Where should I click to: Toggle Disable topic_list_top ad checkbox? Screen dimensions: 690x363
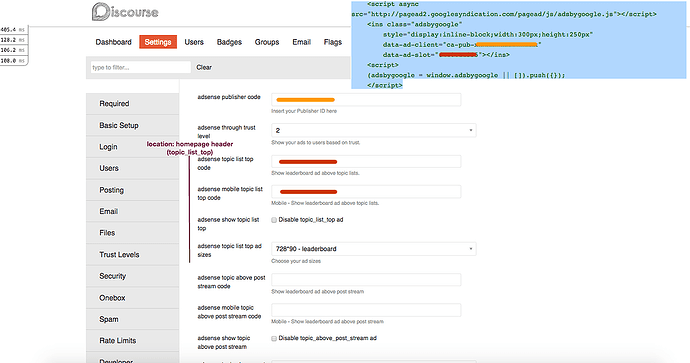(274, 220)
